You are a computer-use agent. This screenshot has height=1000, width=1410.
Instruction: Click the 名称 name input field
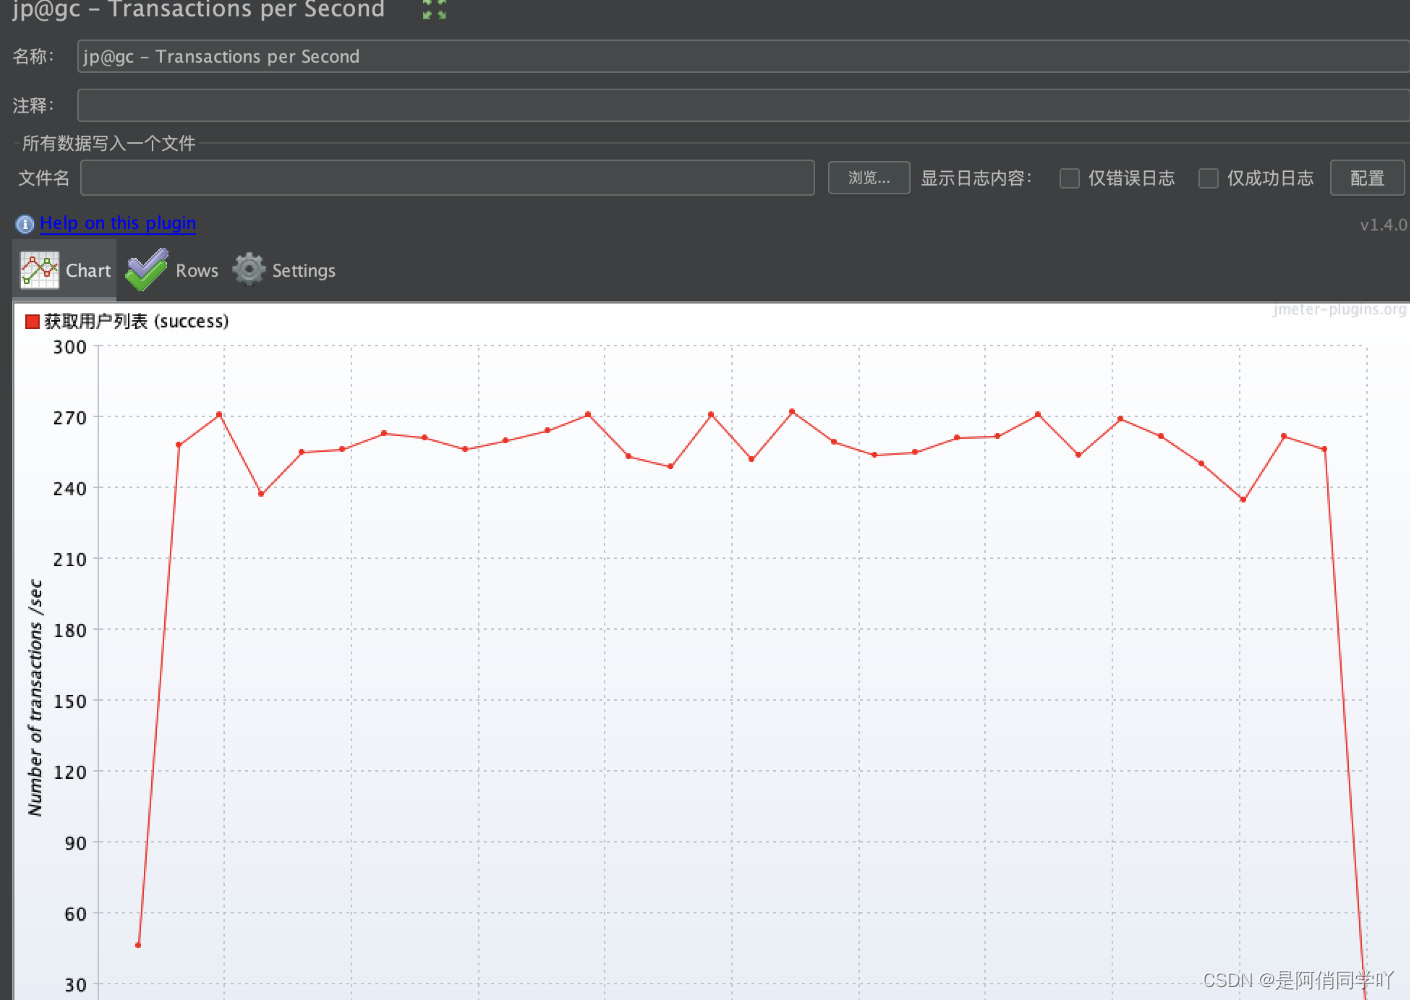pyautogui.click(x=743, y=56)
